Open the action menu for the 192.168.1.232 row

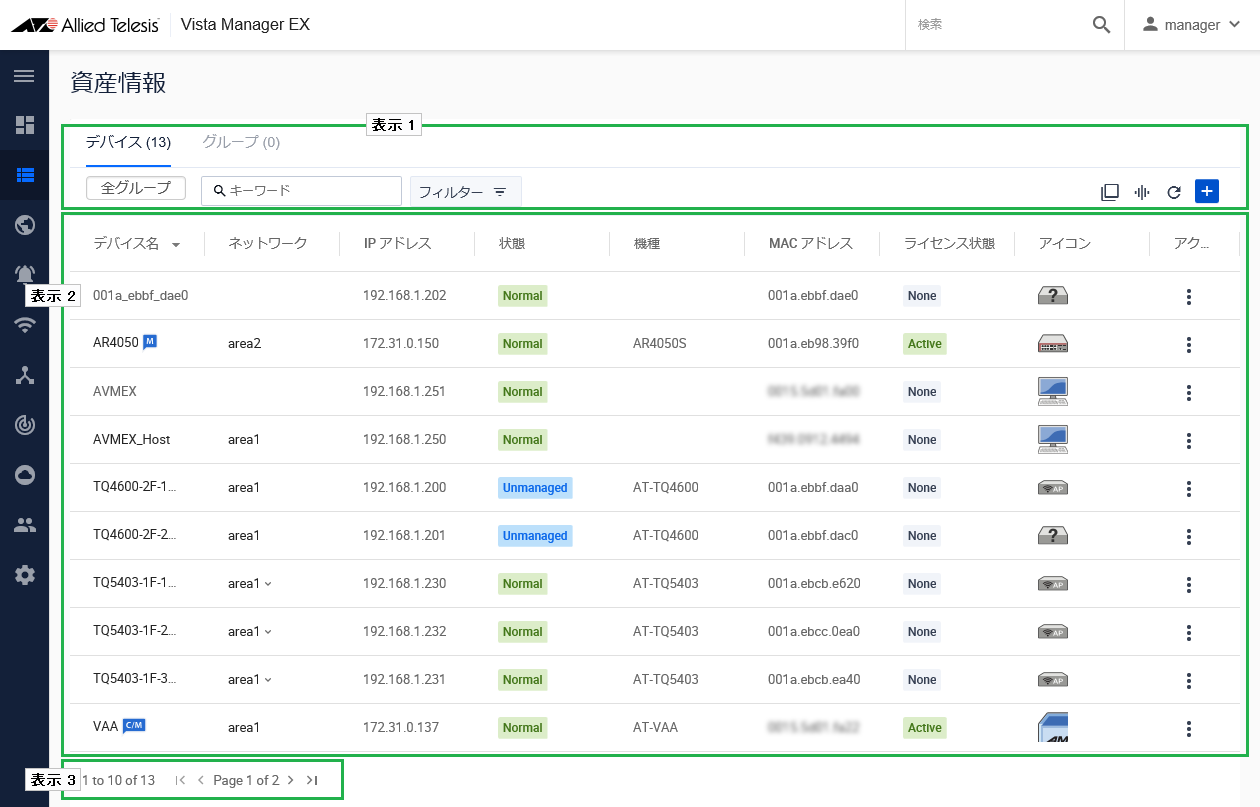coord(1189,632)
